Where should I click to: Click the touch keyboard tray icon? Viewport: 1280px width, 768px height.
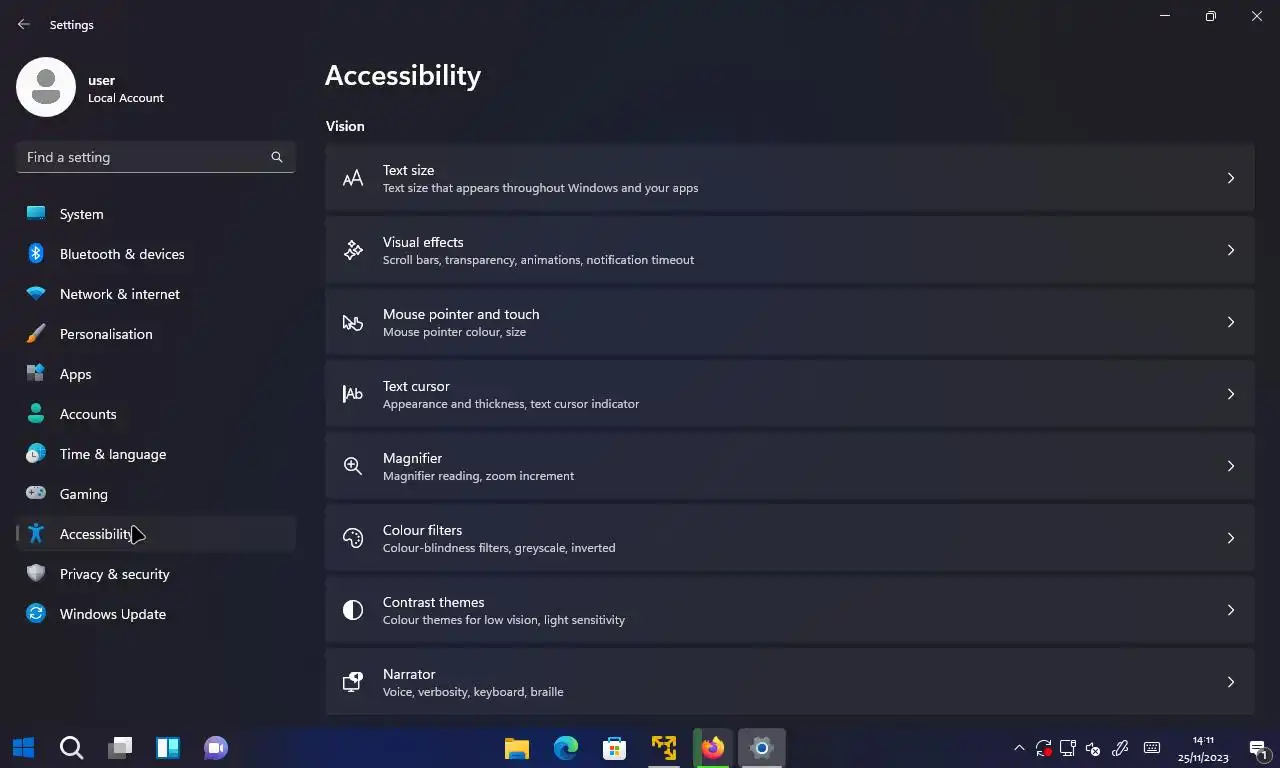coord(1152,747)
